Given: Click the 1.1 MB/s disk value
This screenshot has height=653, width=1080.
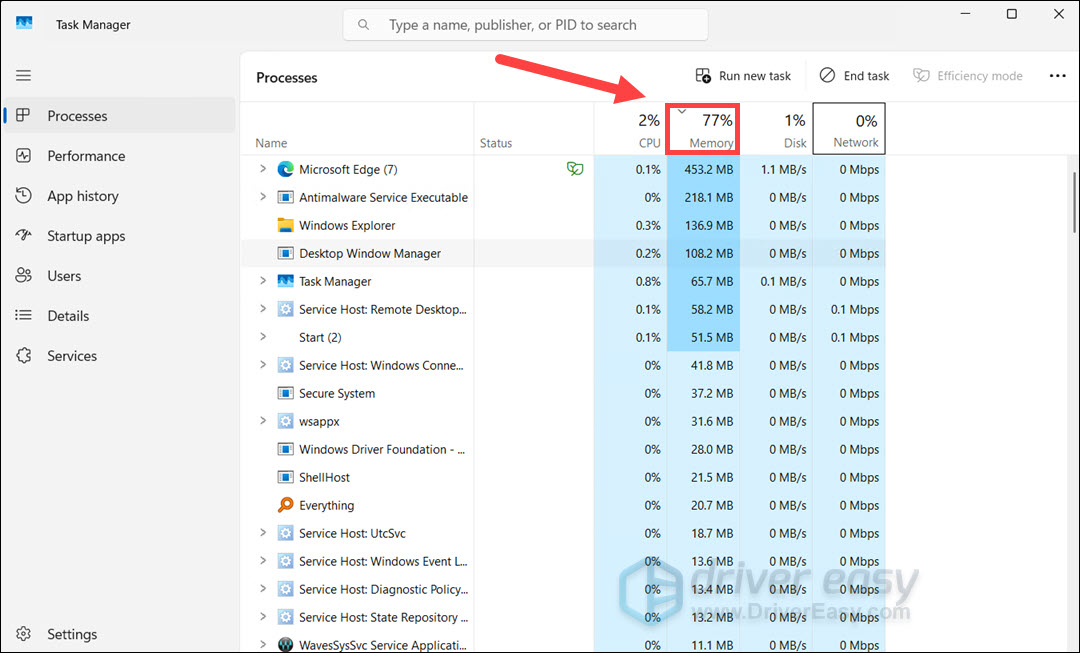Looking at the screenshot, I should 783,169.
